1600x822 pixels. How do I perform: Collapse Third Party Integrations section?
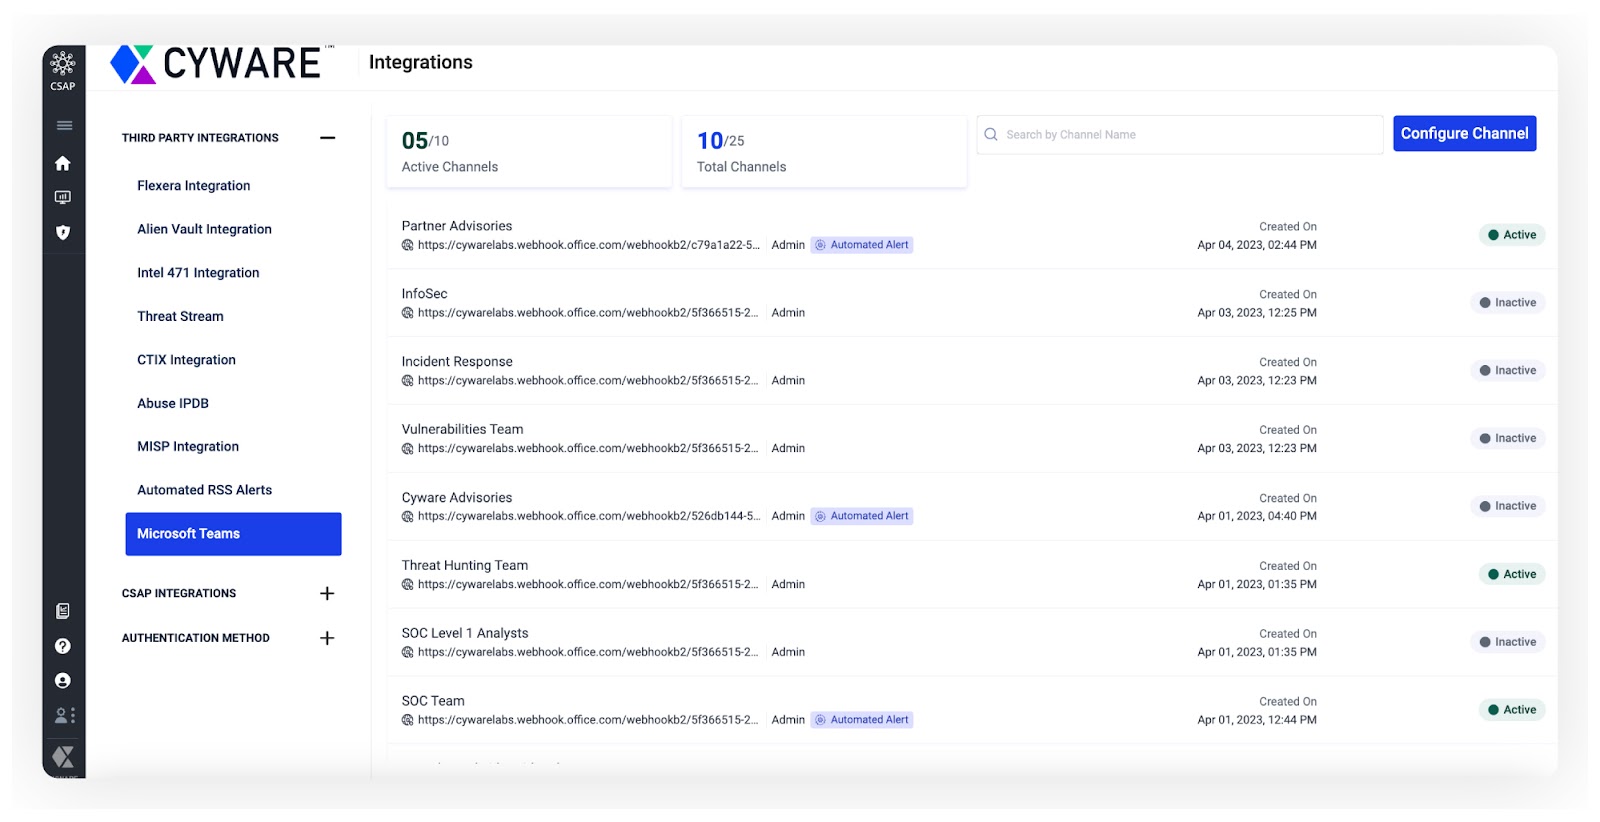tap(327, 138)
